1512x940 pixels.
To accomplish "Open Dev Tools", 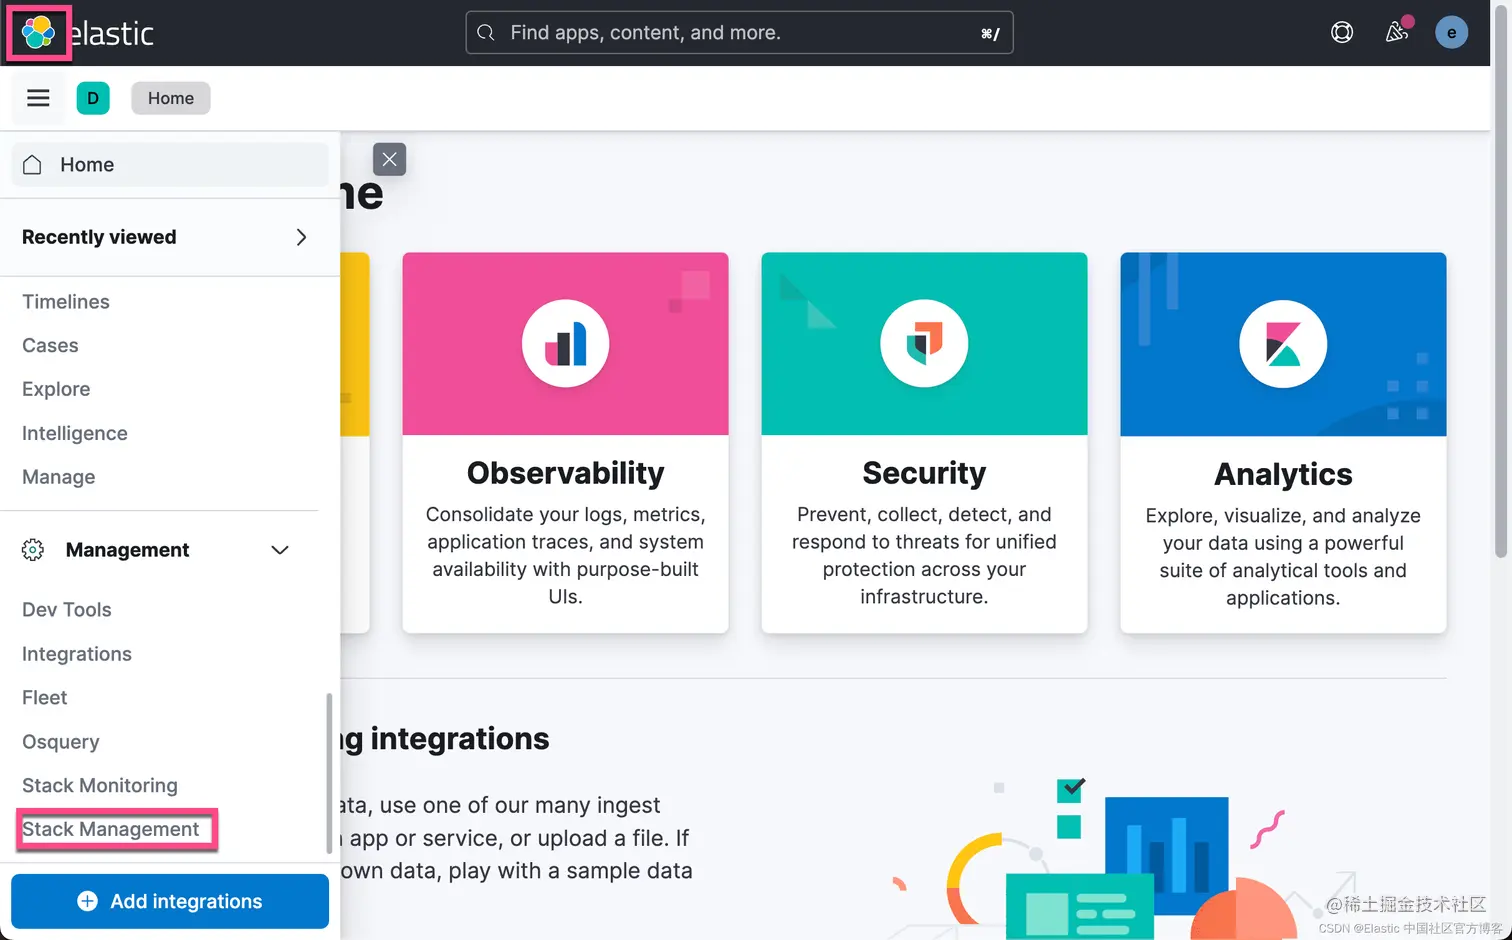I will click(67, 610).
